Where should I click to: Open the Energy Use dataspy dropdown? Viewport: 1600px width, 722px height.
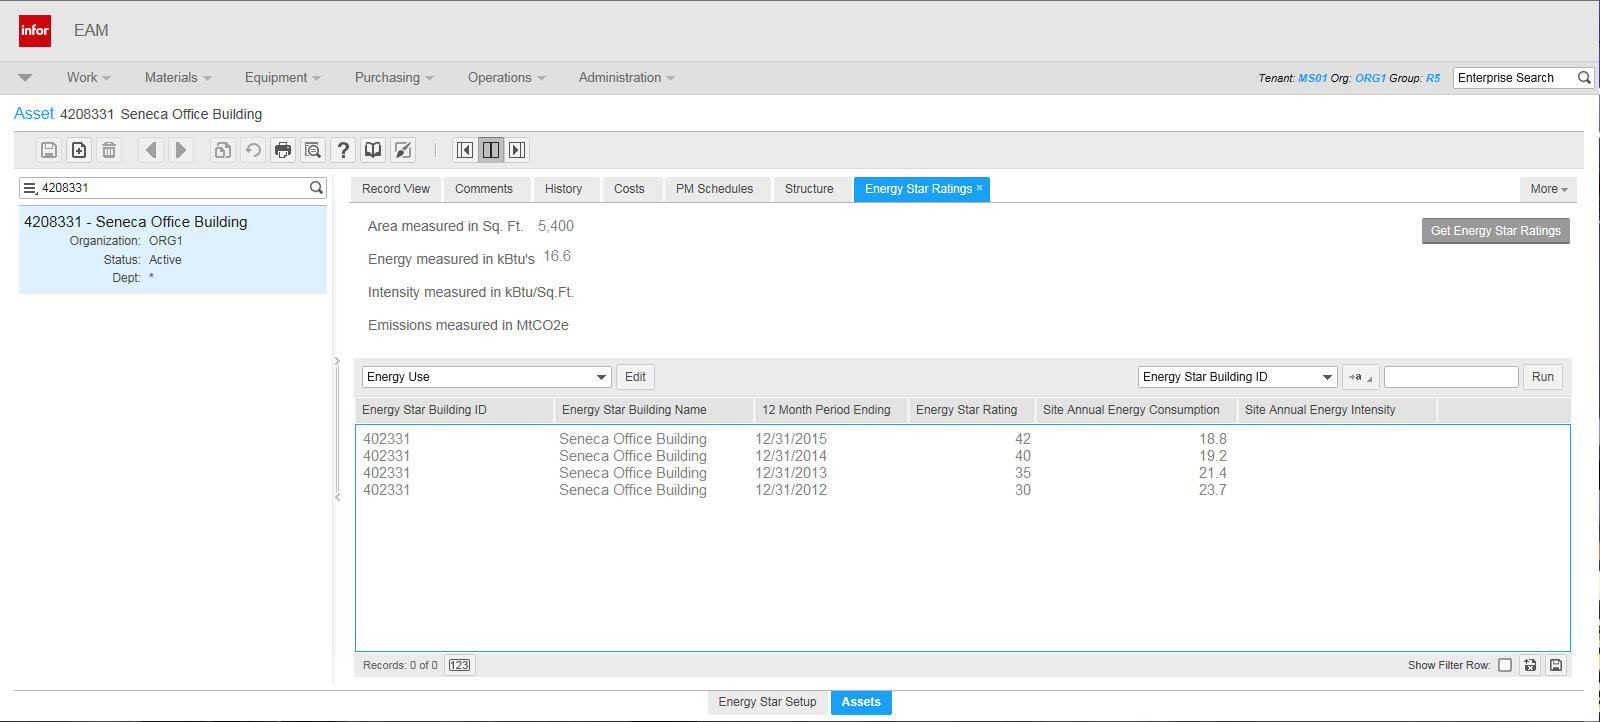click(x=601, y=377)
